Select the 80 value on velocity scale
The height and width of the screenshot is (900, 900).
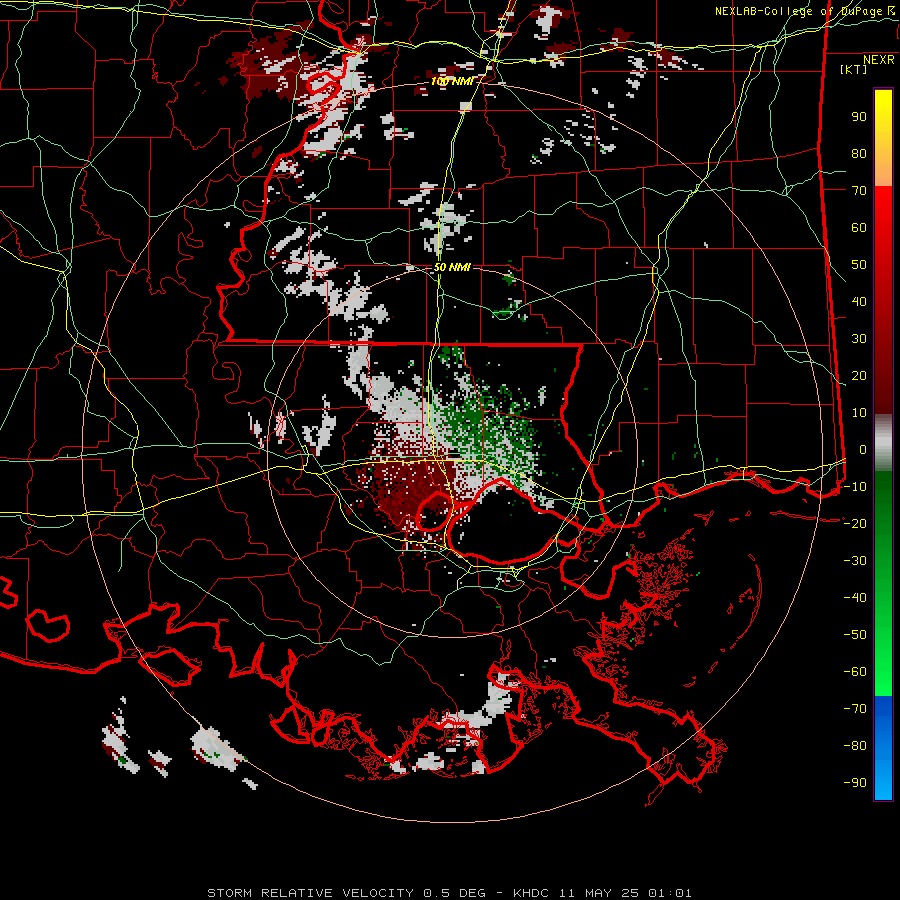tap(859, 153)
